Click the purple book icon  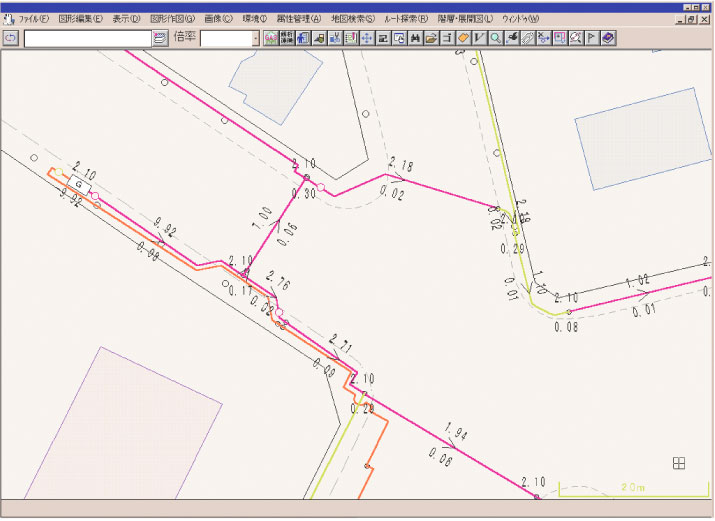[608, 38]
